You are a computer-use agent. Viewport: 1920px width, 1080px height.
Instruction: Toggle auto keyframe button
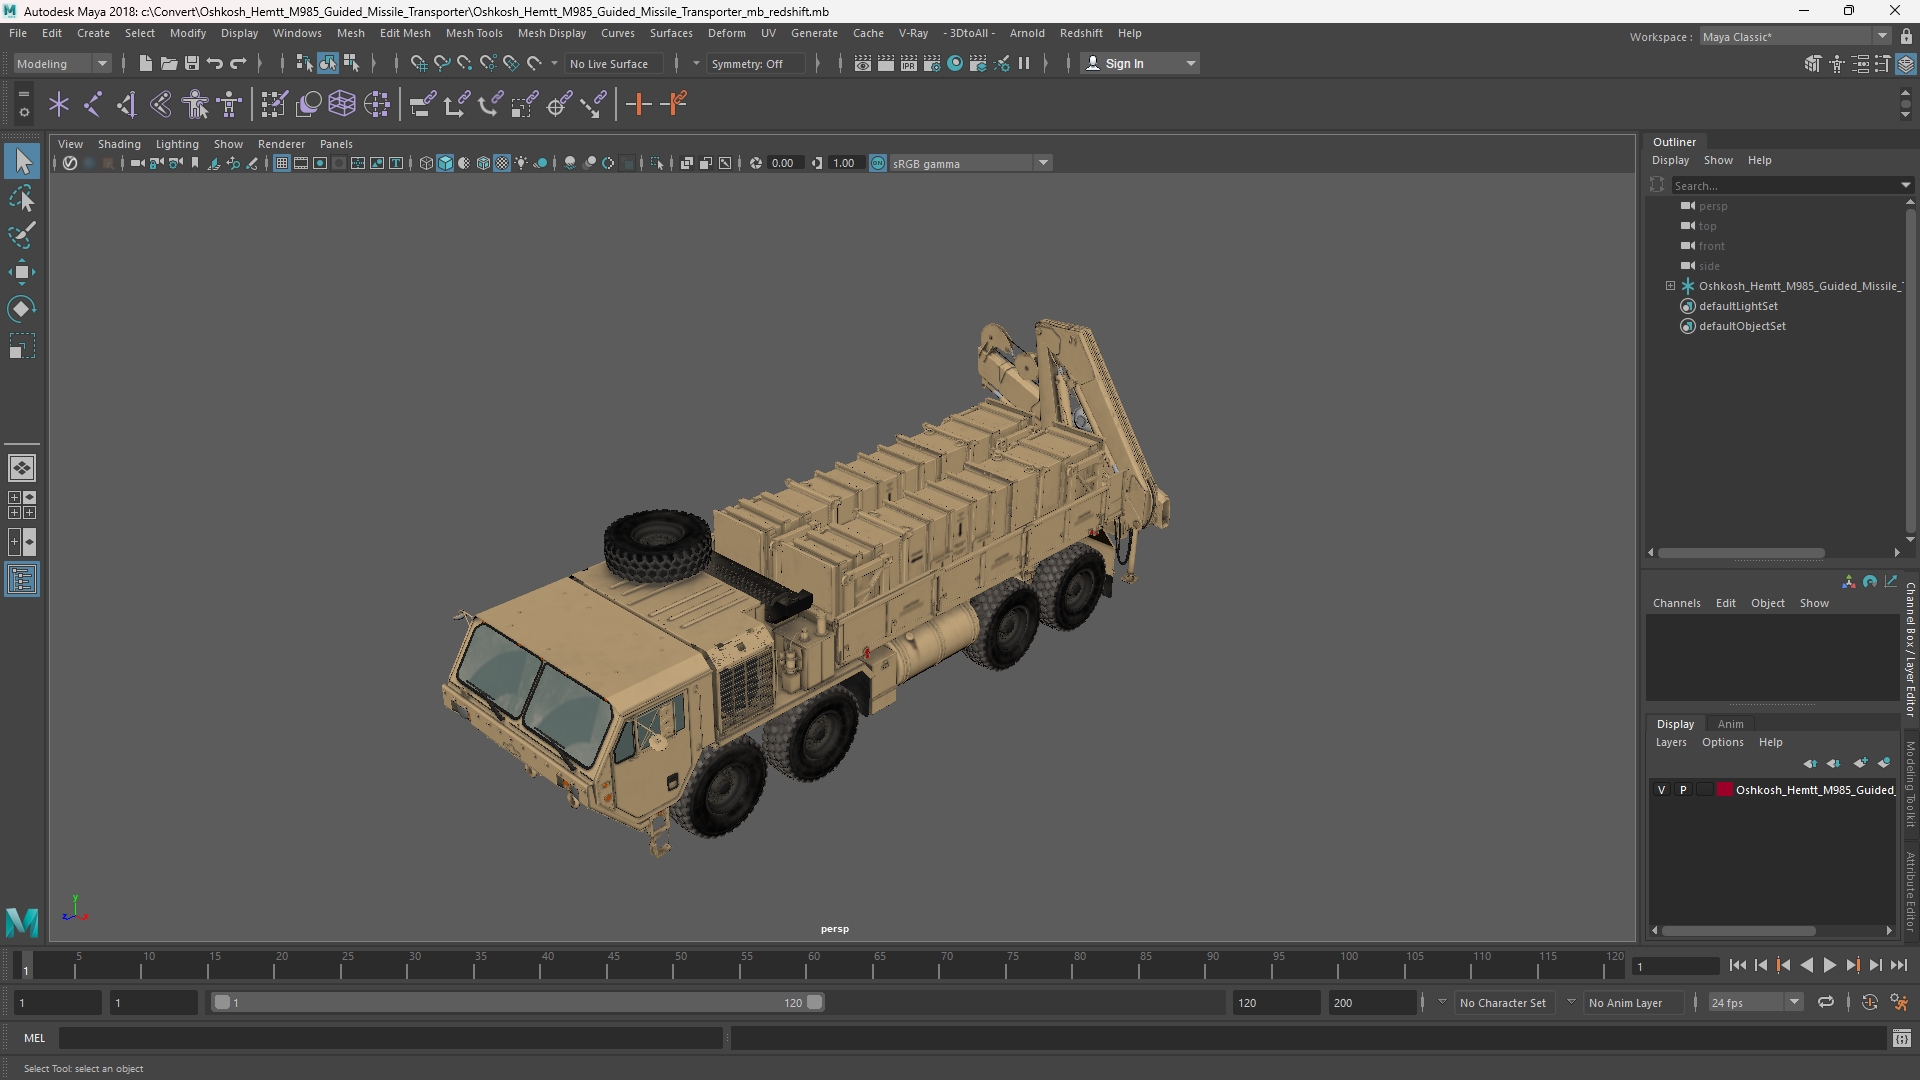[x=1869, y=1002]
